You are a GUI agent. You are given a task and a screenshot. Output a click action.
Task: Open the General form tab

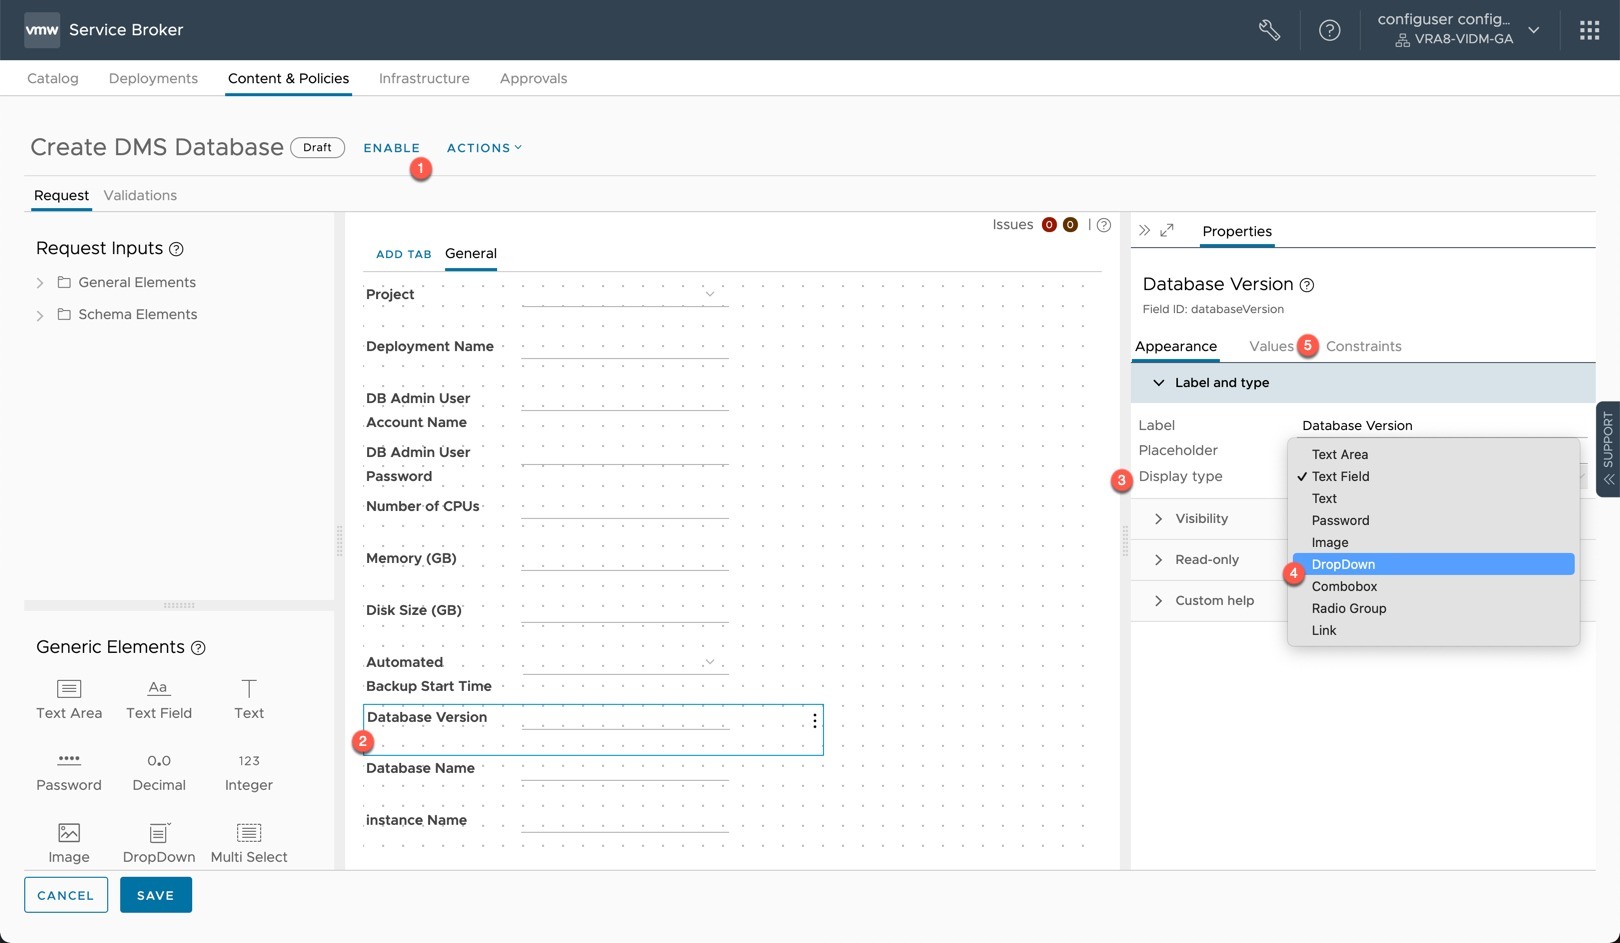[471, 253]
